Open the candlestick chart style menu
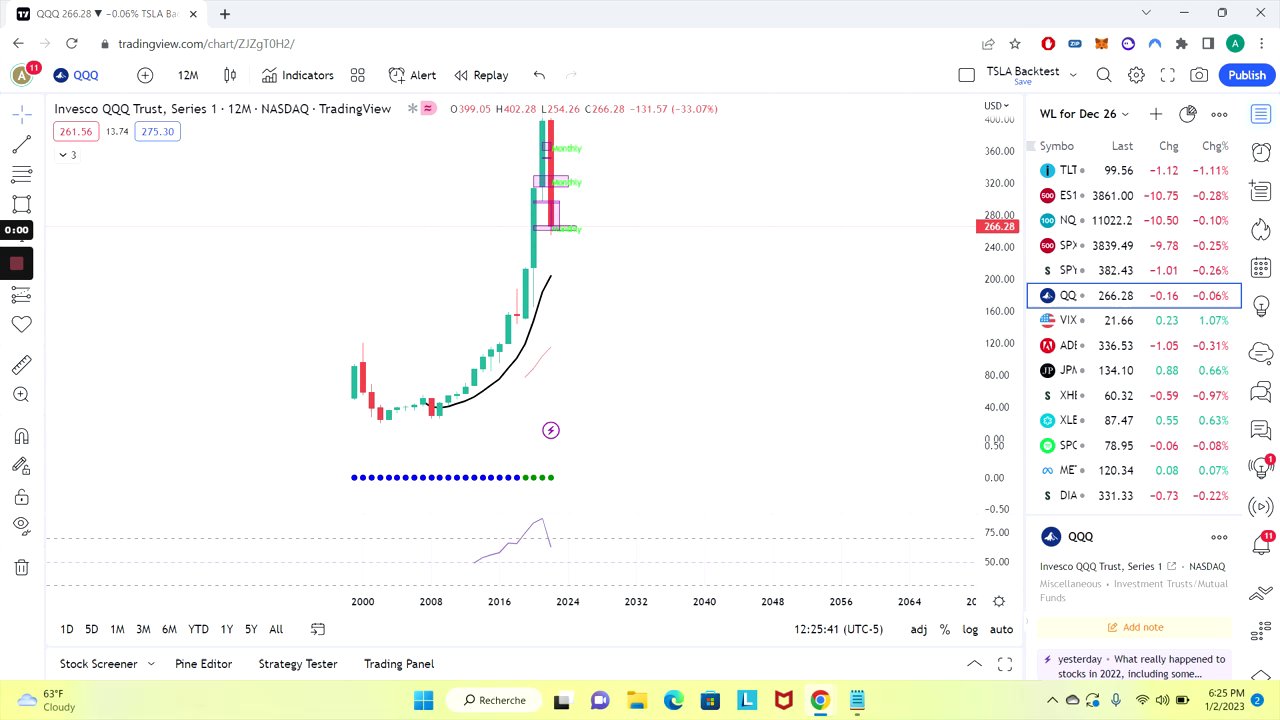The width and height of the screenshot is (1280, 720). pyautogui.click(x=230, y=75)
